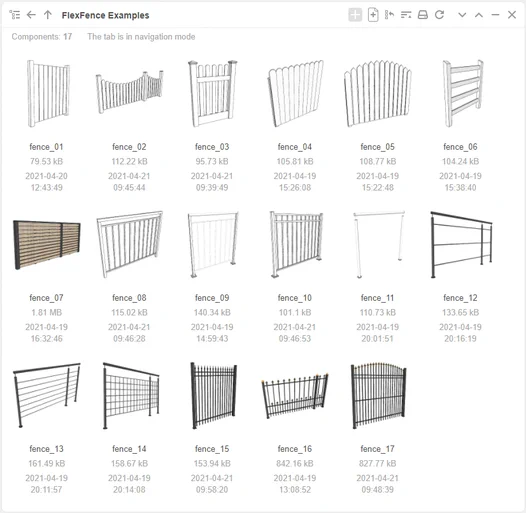Select fence_06 rail fence thumbnail
This screenshot has height=513, width=526.
pyautogui.click(x=462, y=93)
